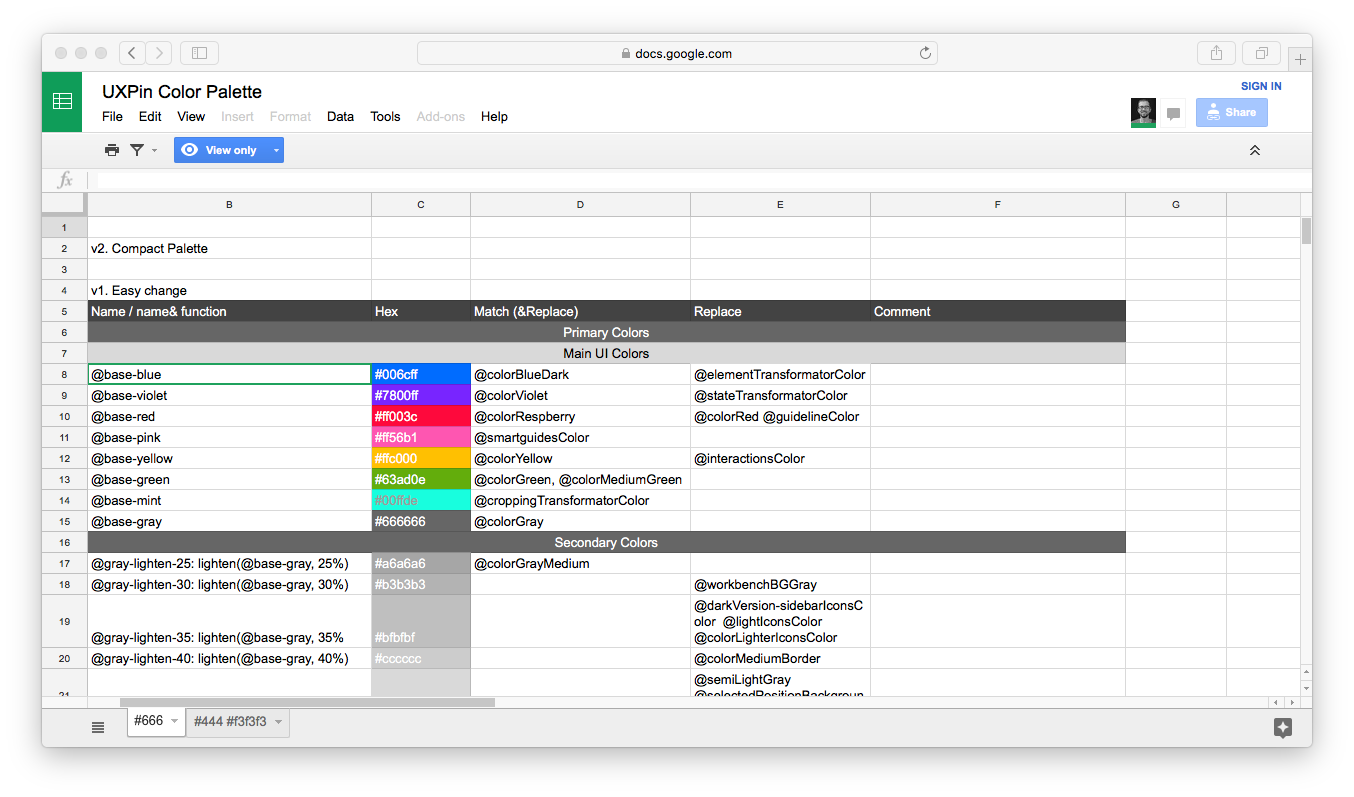This screenshot has width=1354, height=797.
Task: Click the title UXPin Color Palette
Action: pyautogui.click(x=182, y=92)
